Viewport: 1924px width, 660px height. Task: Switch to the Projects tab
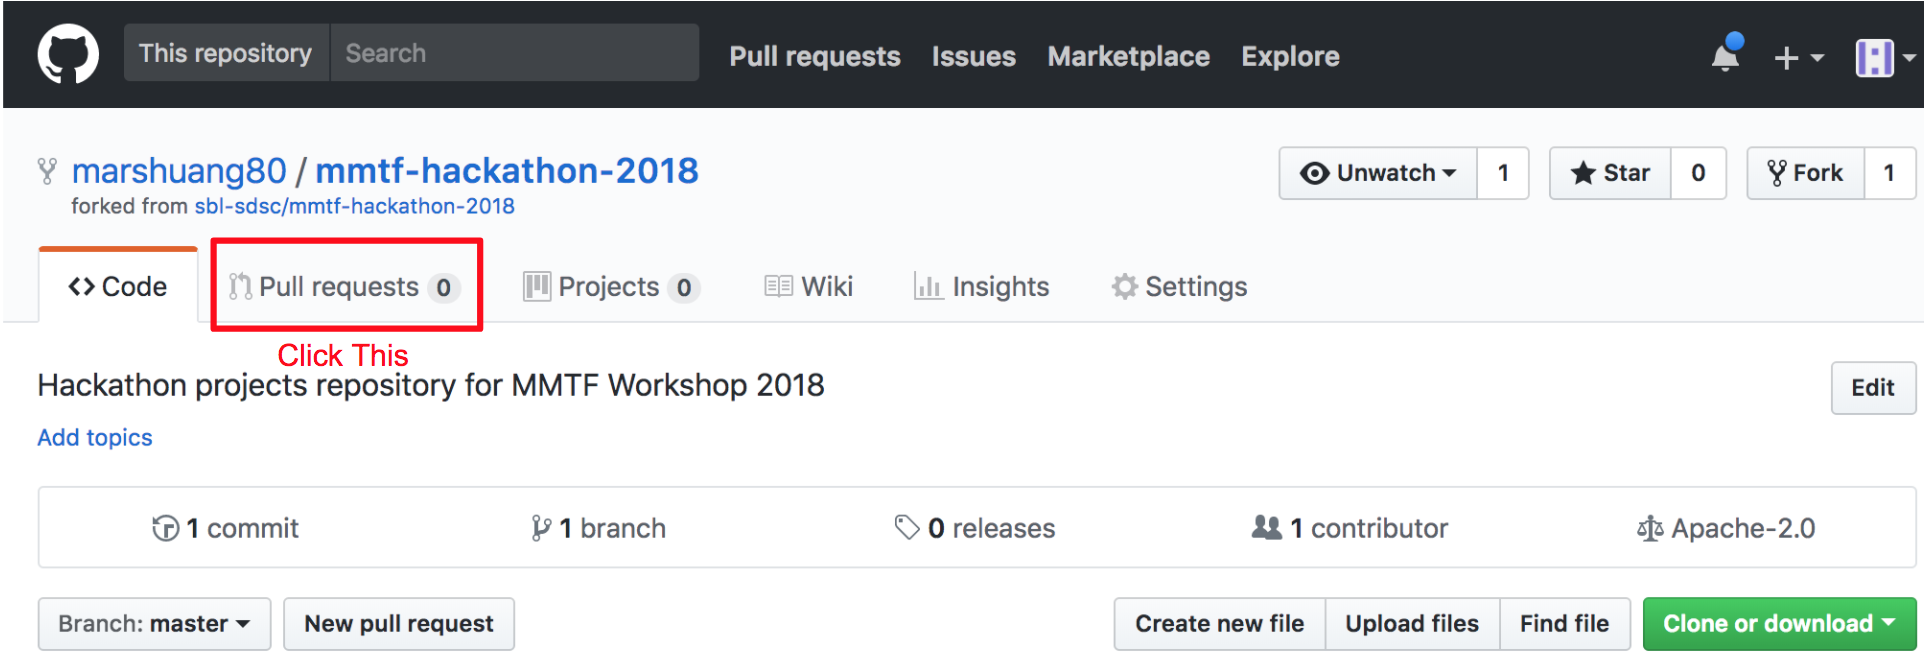point(611,287)
